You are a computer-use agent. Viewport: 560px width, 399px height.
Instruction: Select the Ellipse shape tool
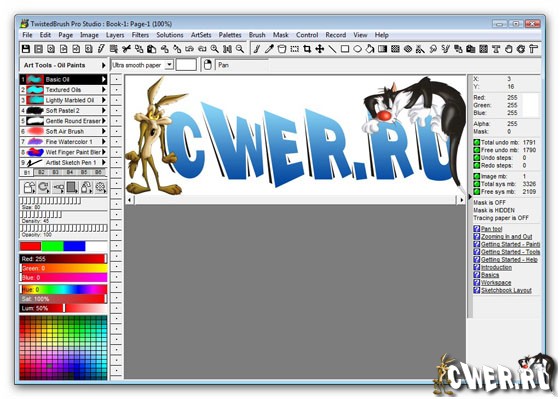click(x=358, y=49)
